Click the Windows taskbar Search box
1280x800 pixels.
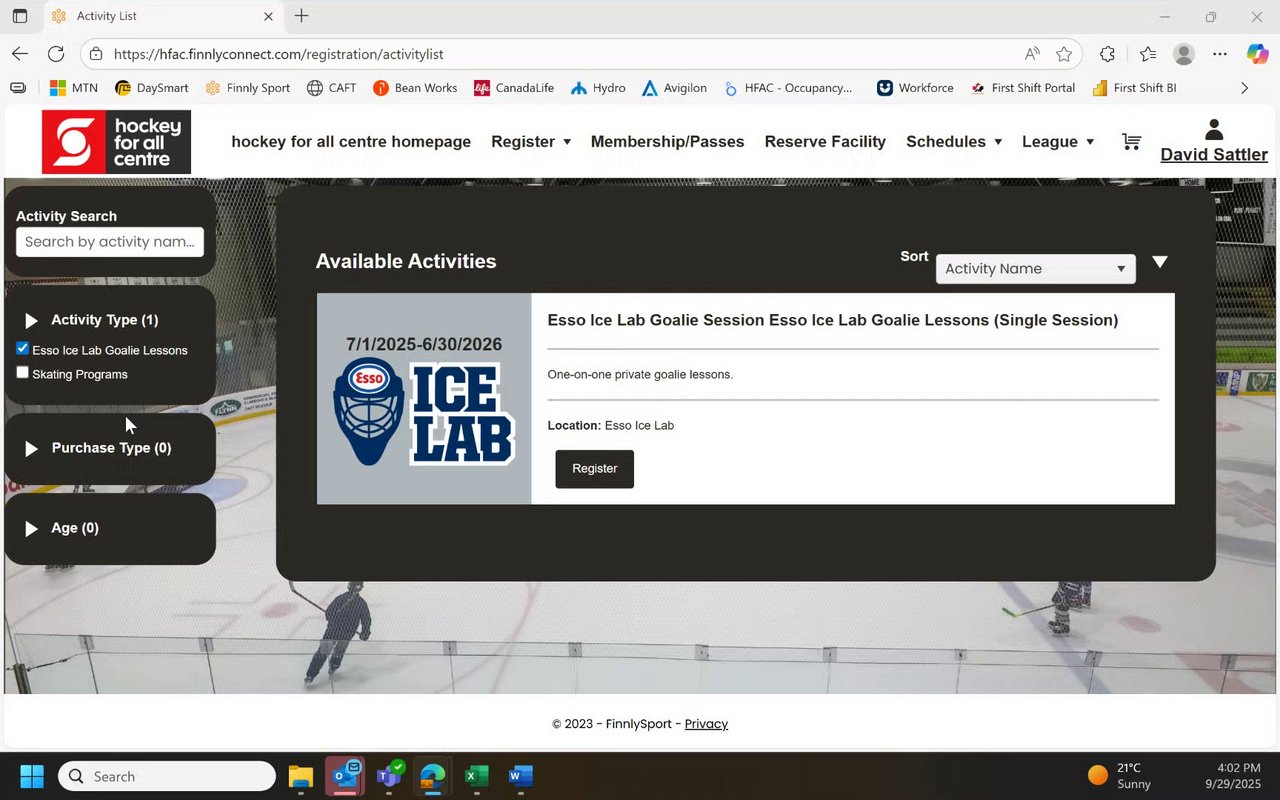pos(166,776)
